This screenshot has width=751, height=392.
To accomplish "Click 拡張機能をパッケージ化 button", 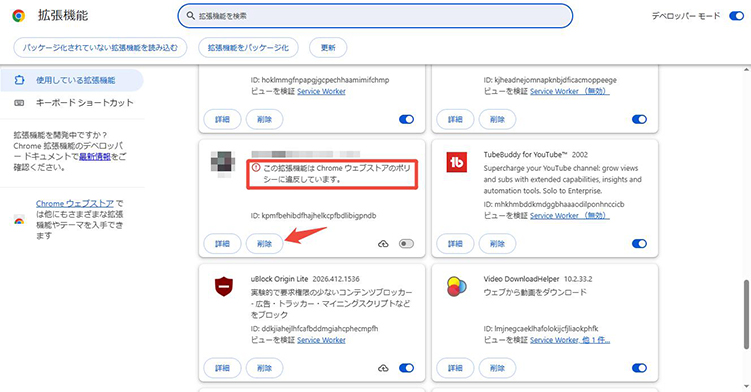I will (x=248, y=47).
